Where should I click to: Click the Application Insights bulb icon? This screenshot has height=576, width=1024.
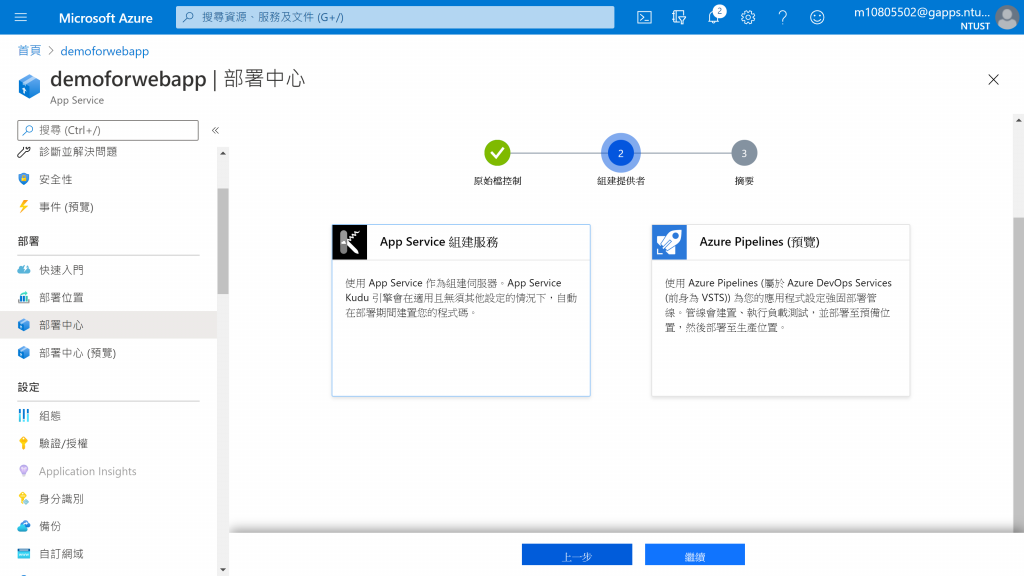24,471
